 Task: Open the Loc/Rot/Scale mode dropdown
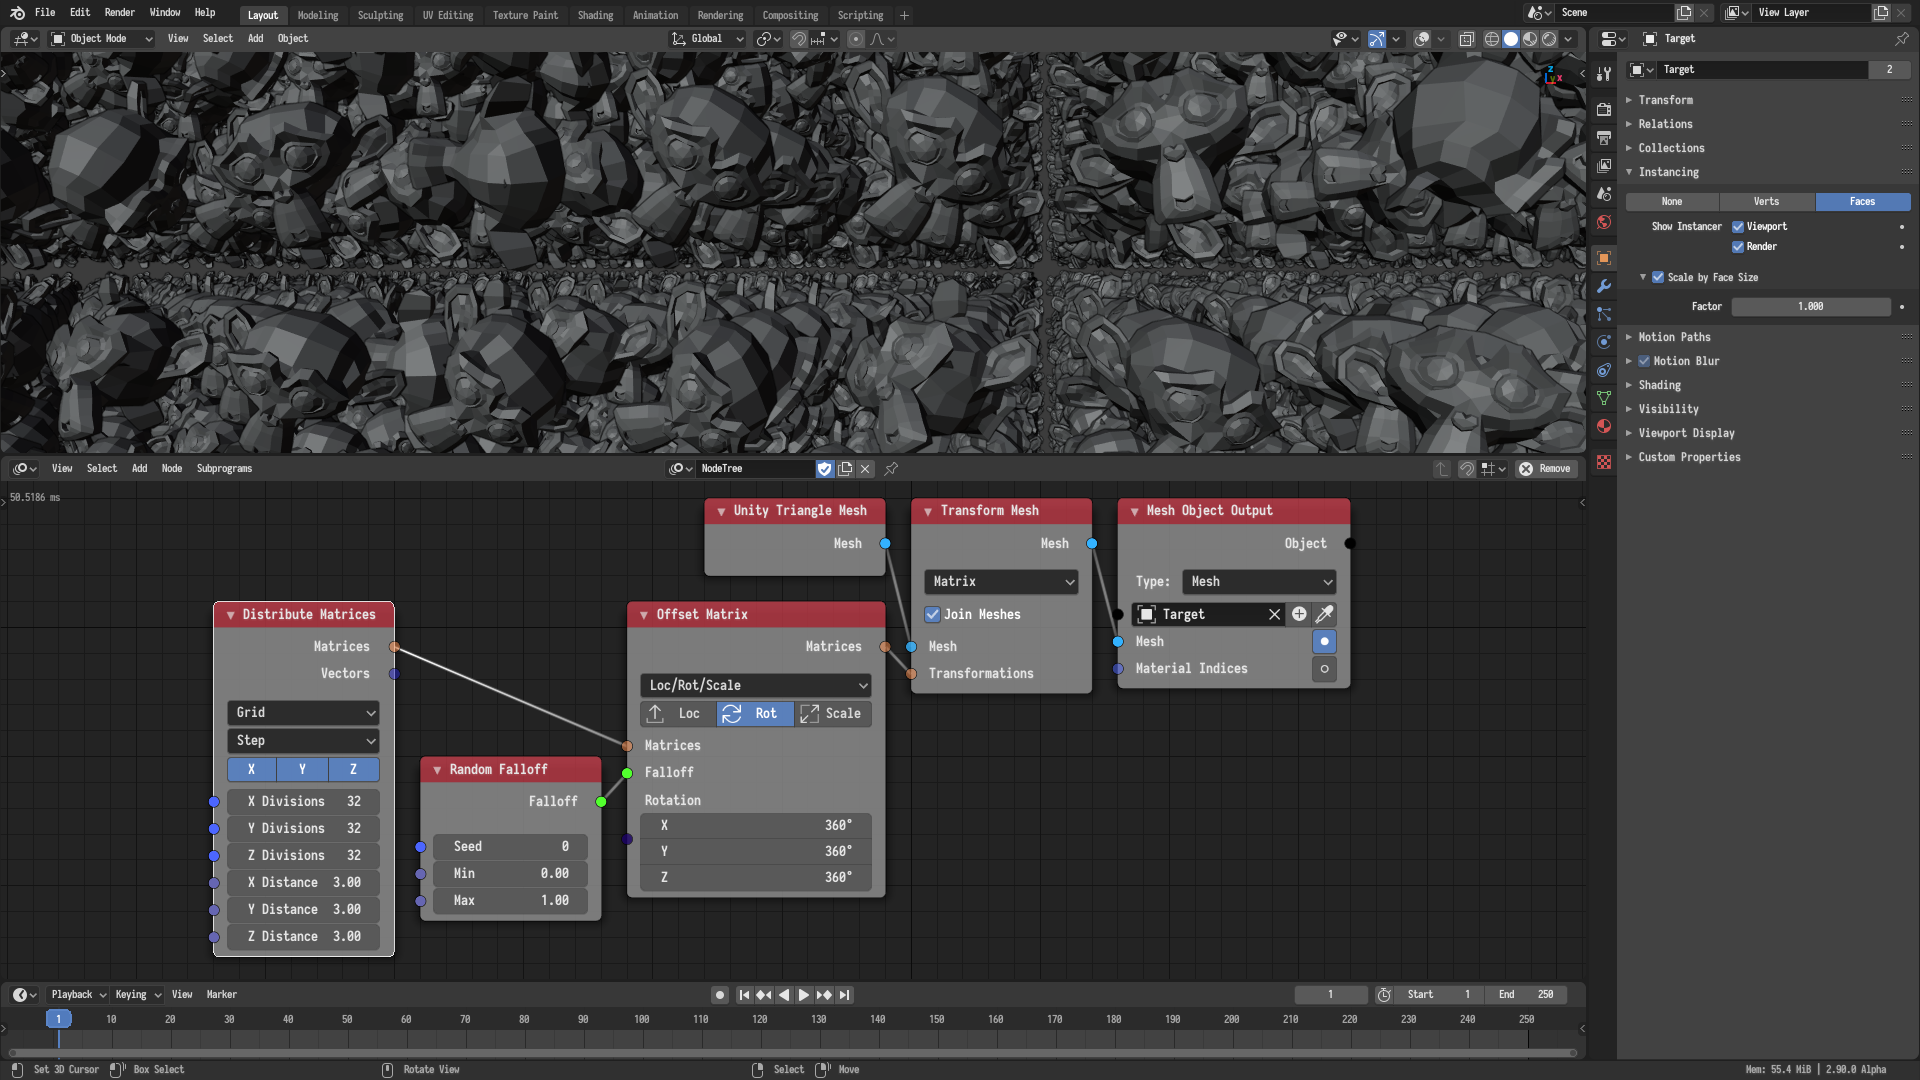click(754, 684)
